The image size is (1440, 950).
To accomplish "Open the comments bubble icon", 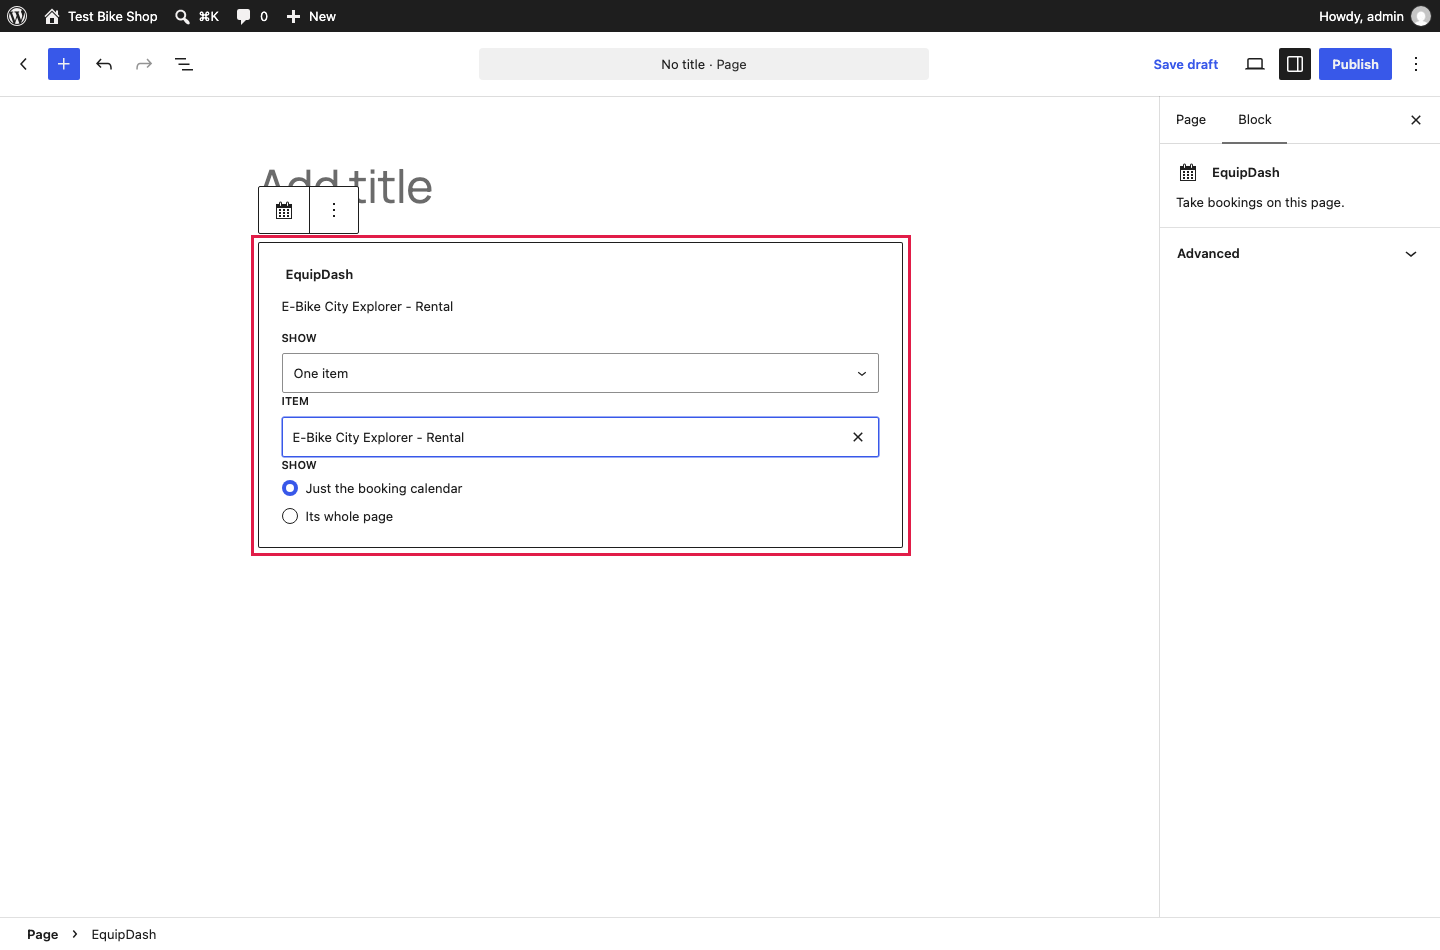I will tap(252, 16).
